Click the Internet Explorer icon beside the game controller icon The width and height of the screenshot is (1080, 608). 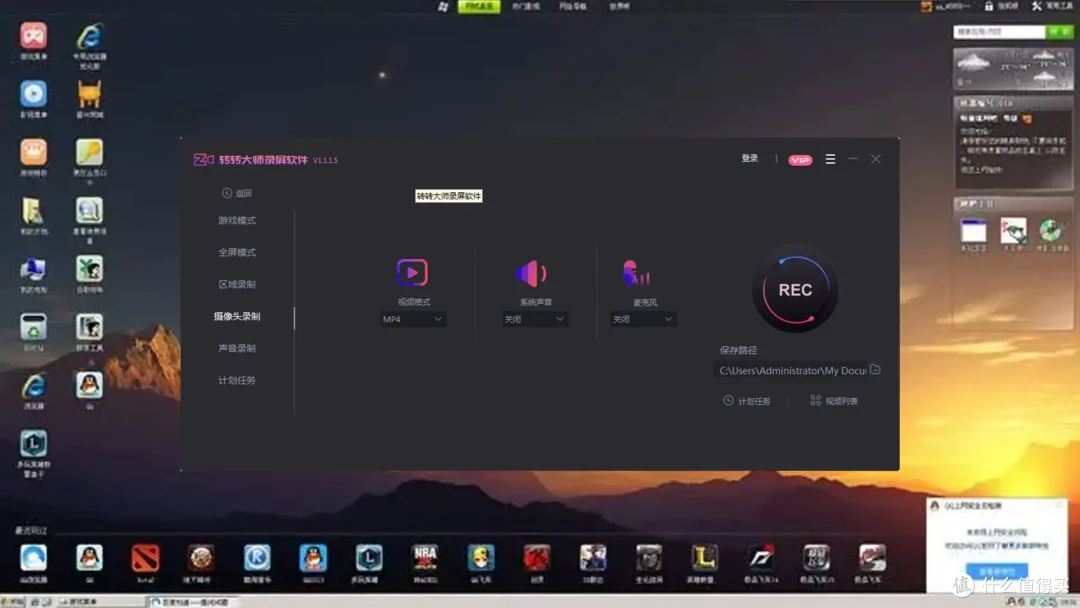90,36
